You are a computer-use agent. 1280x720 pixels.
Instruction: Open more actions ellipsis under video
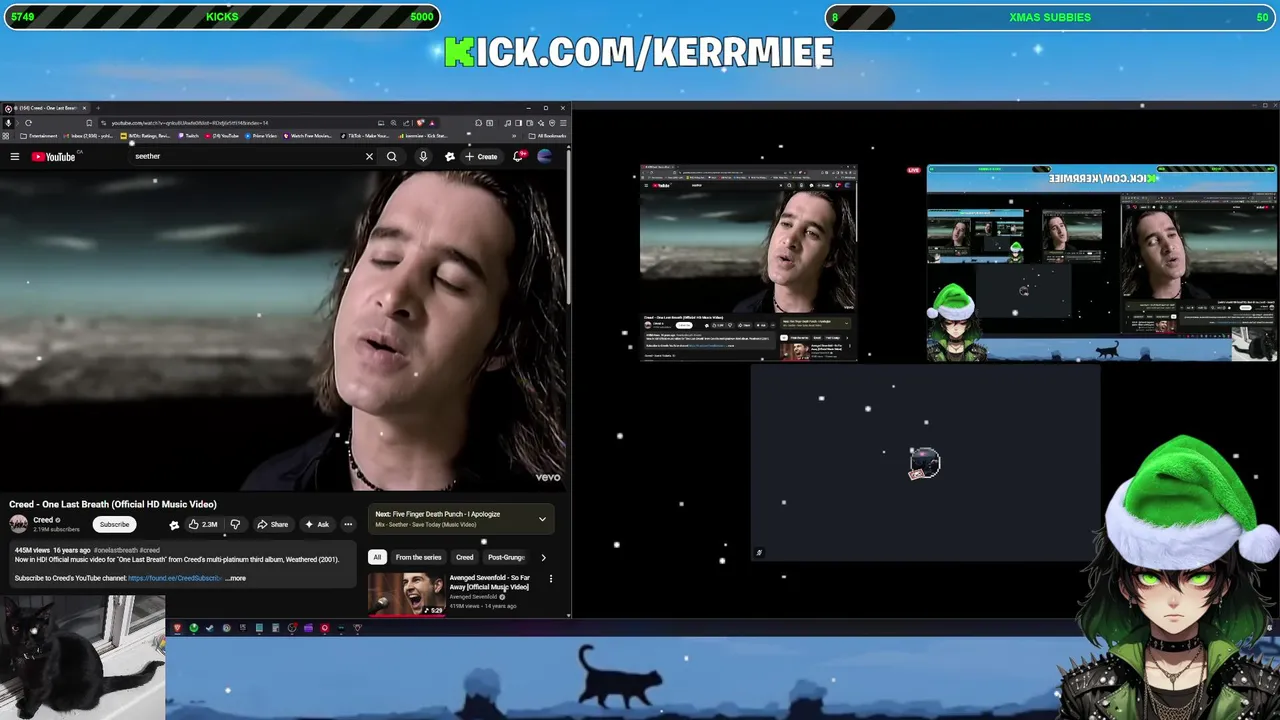pos(348,524)
